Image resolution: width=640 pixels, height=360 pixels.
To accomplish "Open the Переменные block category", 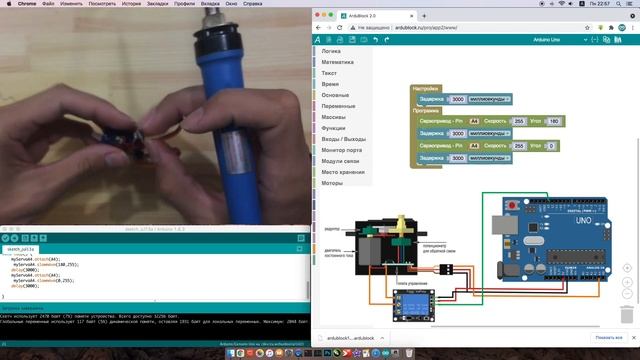I will tap(338, 106).
